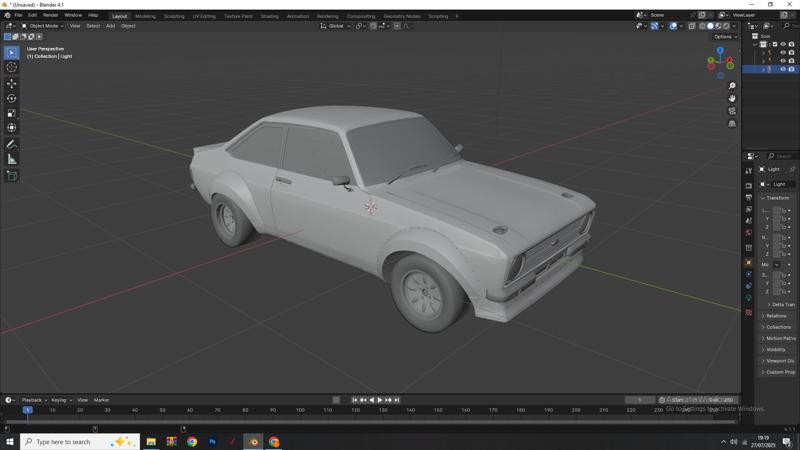Image resolution: width=800 pixels, height=450 pixels.
Task: Click the viewport pan hand icon
Action: tap(732, 98)
